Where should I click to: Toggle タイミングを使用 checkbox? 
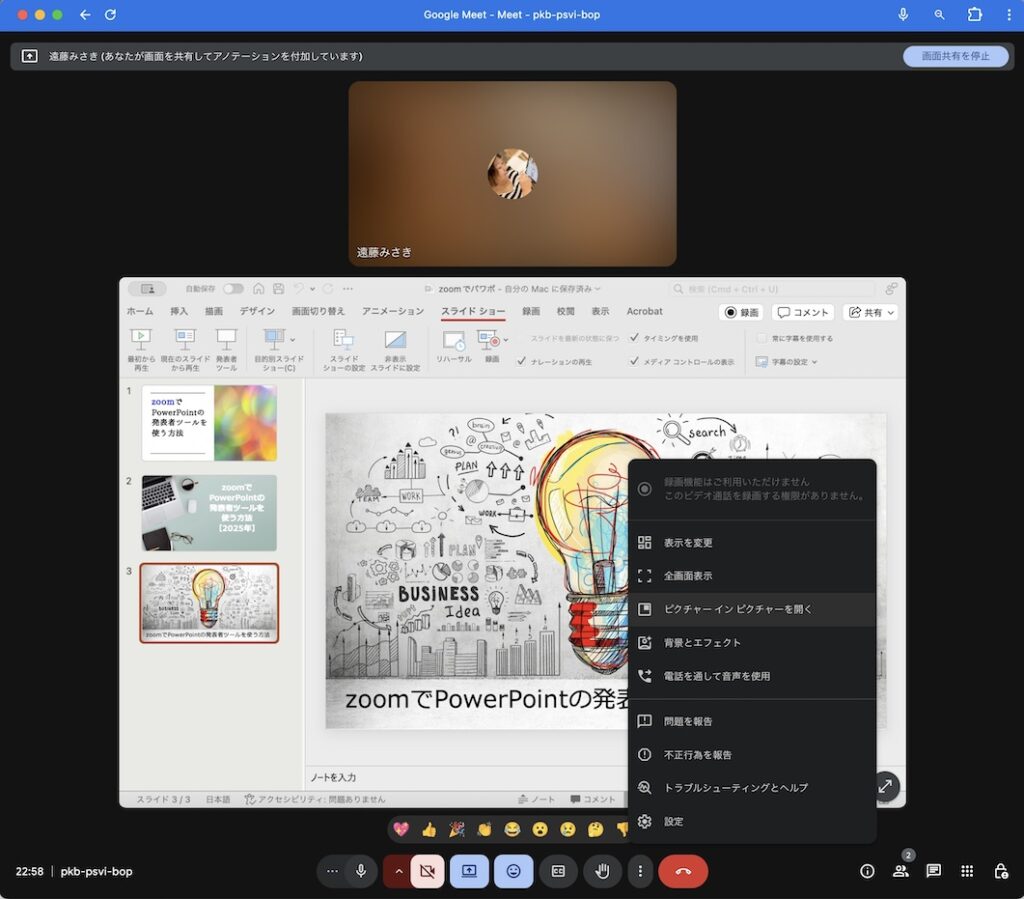point(633,338)
